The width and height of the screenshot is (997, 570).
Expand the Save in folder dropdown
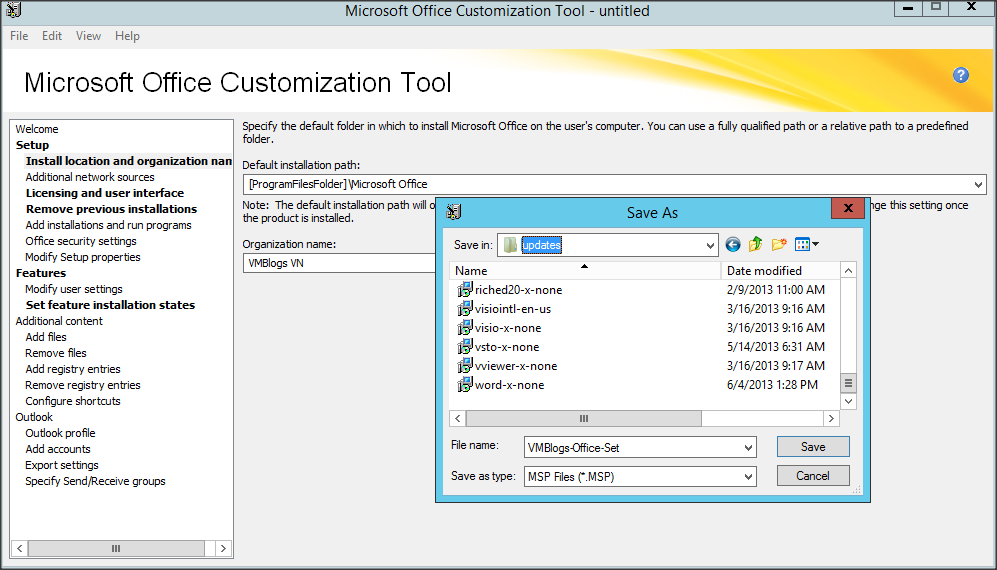[710, 245]
